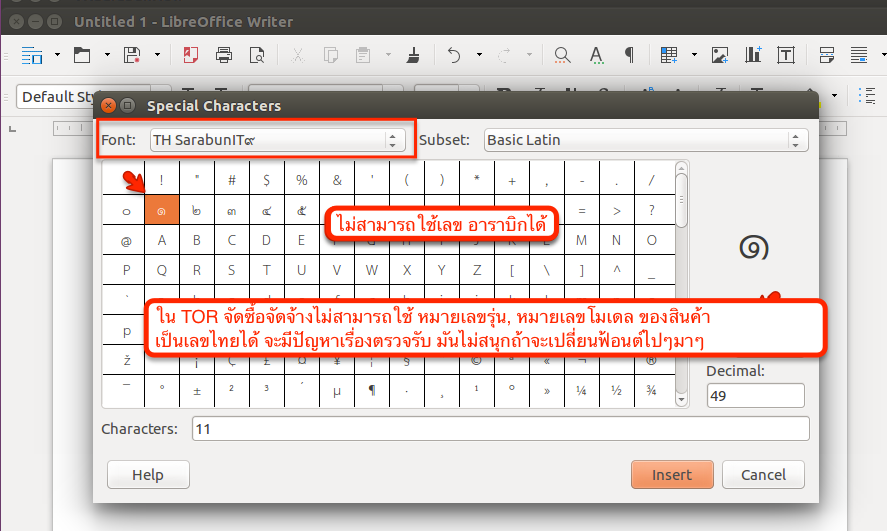
Task: Select the ± plus-minus character cell
Action: [197, 390]
